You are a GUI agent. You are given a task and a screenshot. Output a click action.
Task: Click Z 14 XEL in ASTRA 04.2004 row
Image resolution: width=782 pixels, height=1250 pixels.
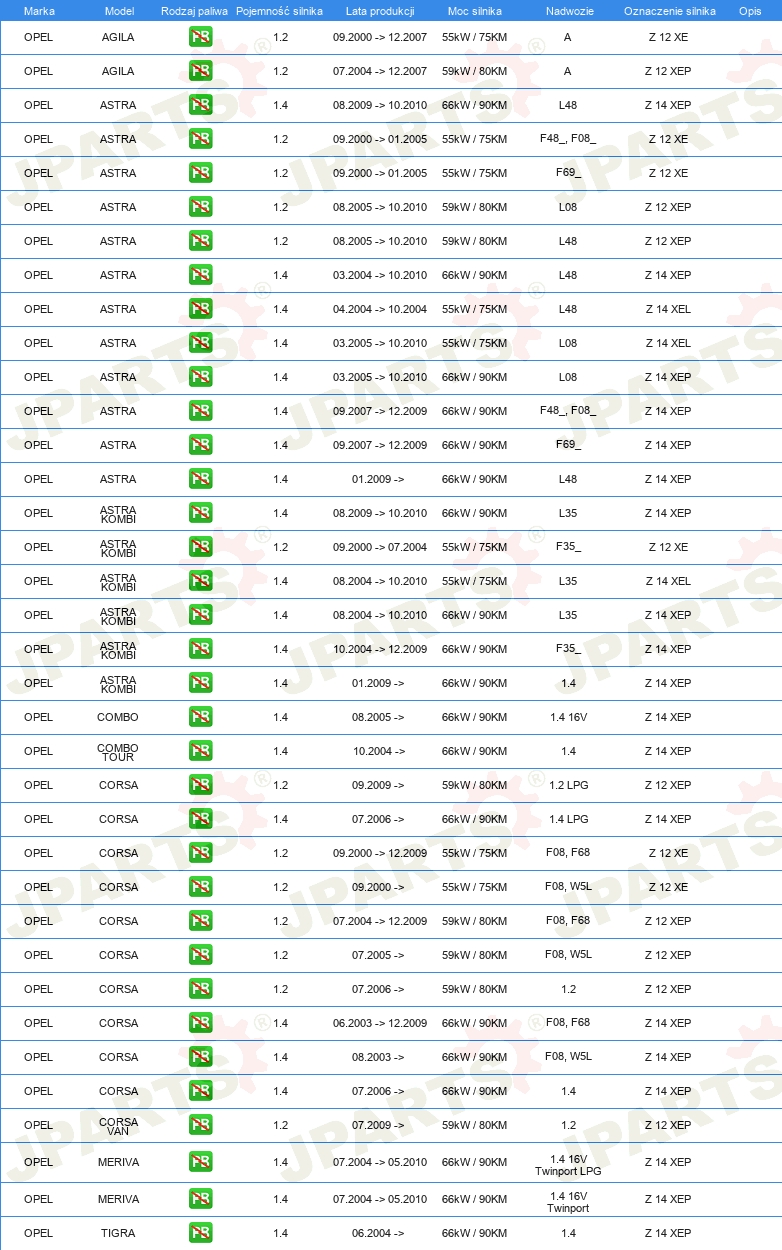668,309
